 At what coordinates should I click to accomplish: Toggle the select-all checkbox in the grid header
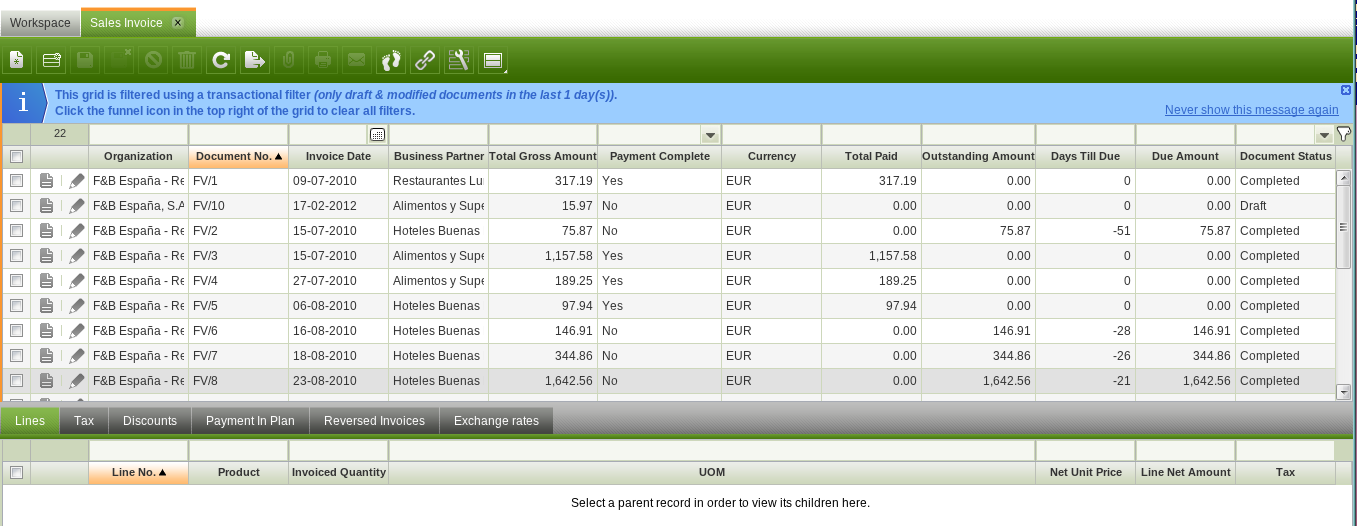tap(16, 156)
